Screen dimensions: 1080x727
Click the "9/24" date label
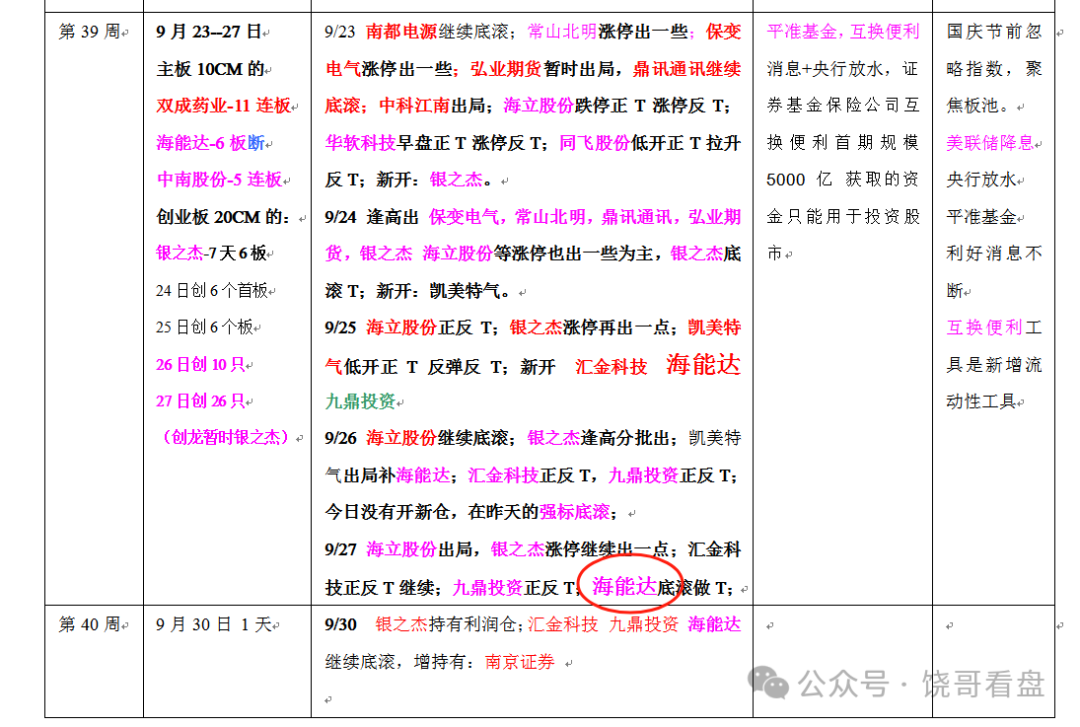click(340, 217)
